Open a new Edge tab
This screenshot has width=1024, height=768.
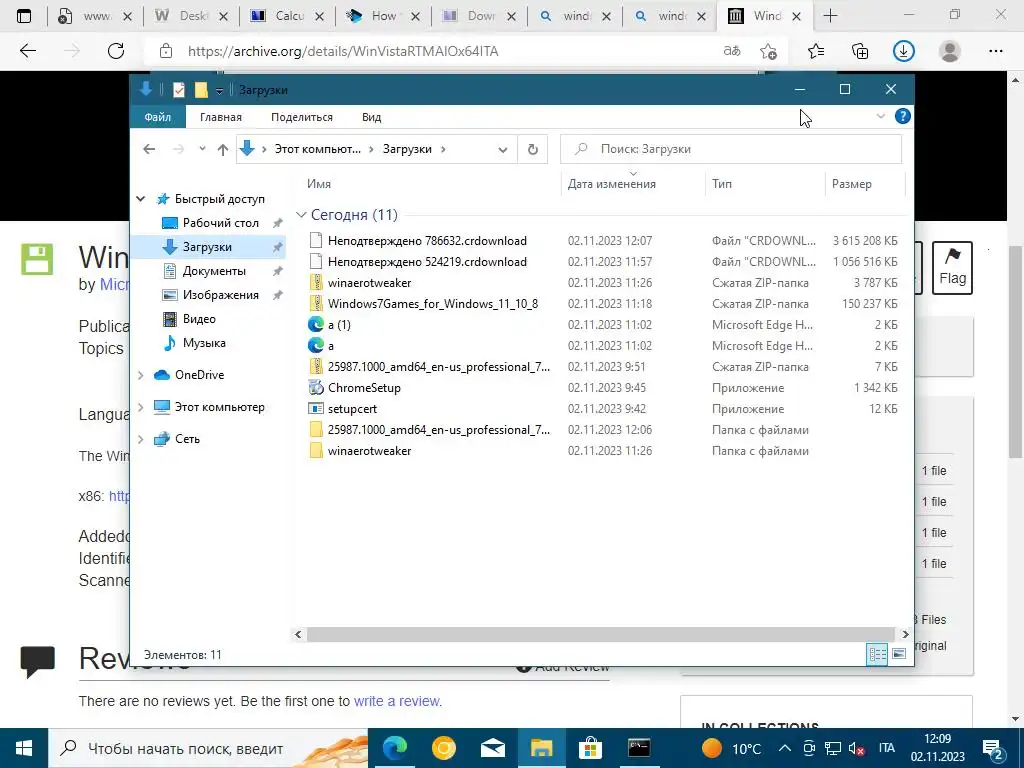pos(830,16)
